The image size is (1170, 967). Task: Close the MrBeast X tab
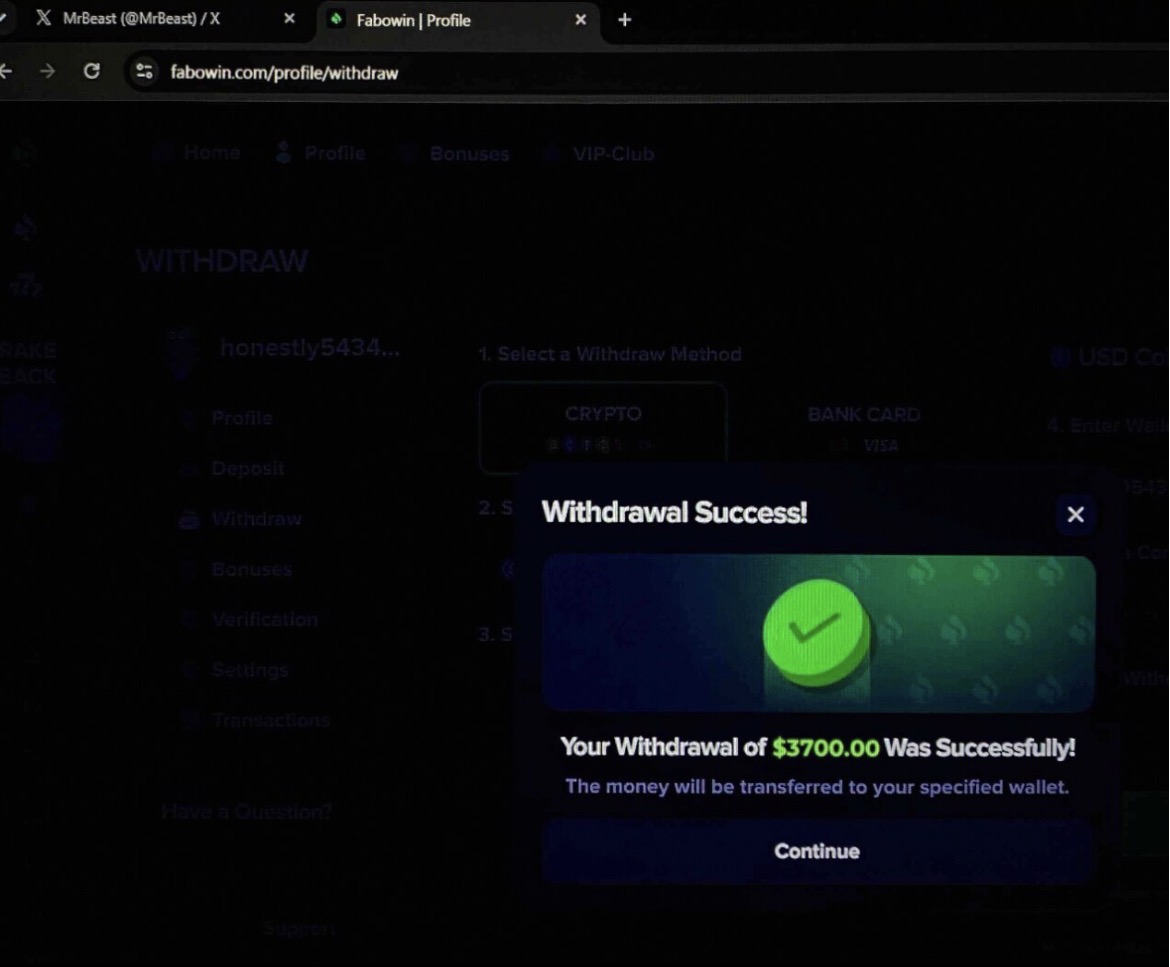click(x=290, y=19)
